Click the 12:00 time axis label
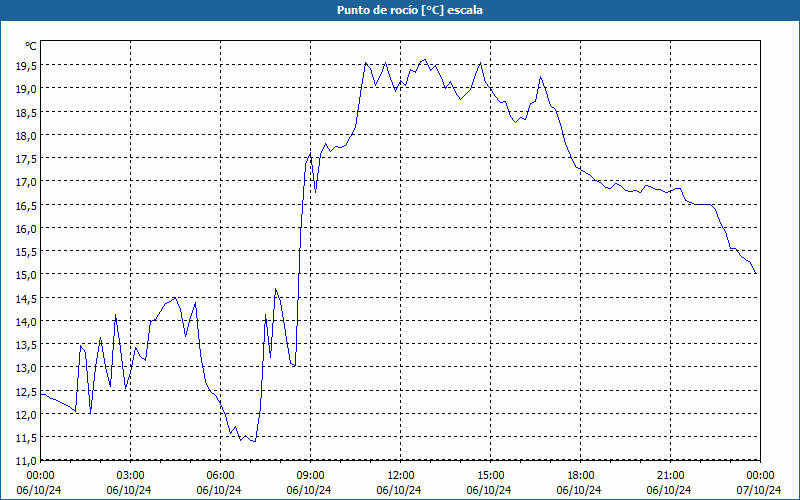 (x=401, y=476)
